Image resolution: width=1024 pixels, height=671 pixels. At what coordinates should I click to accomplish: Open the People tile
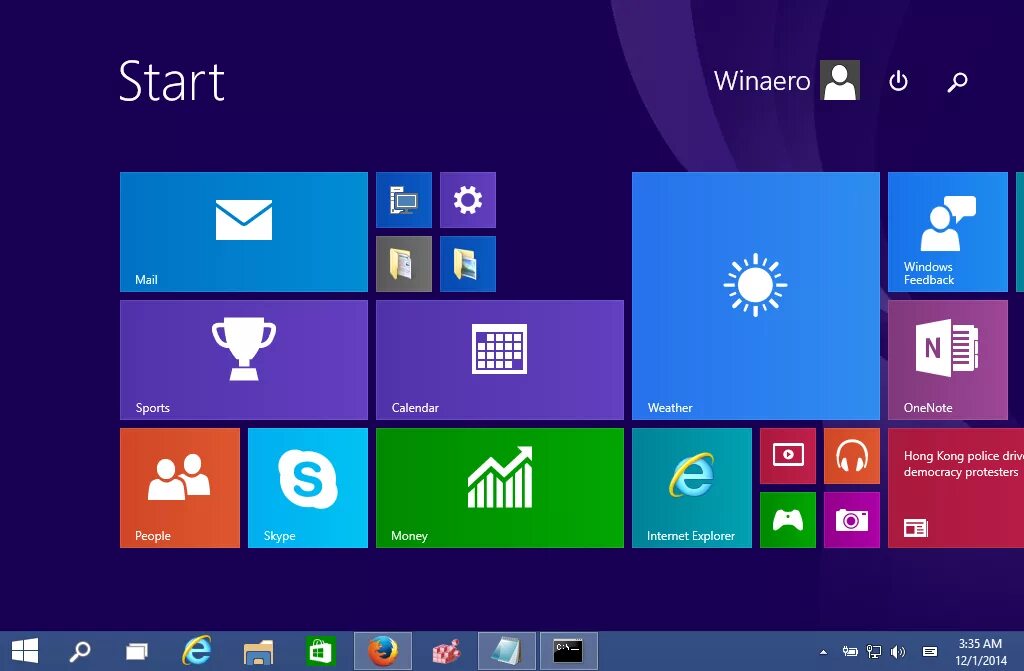180,488
